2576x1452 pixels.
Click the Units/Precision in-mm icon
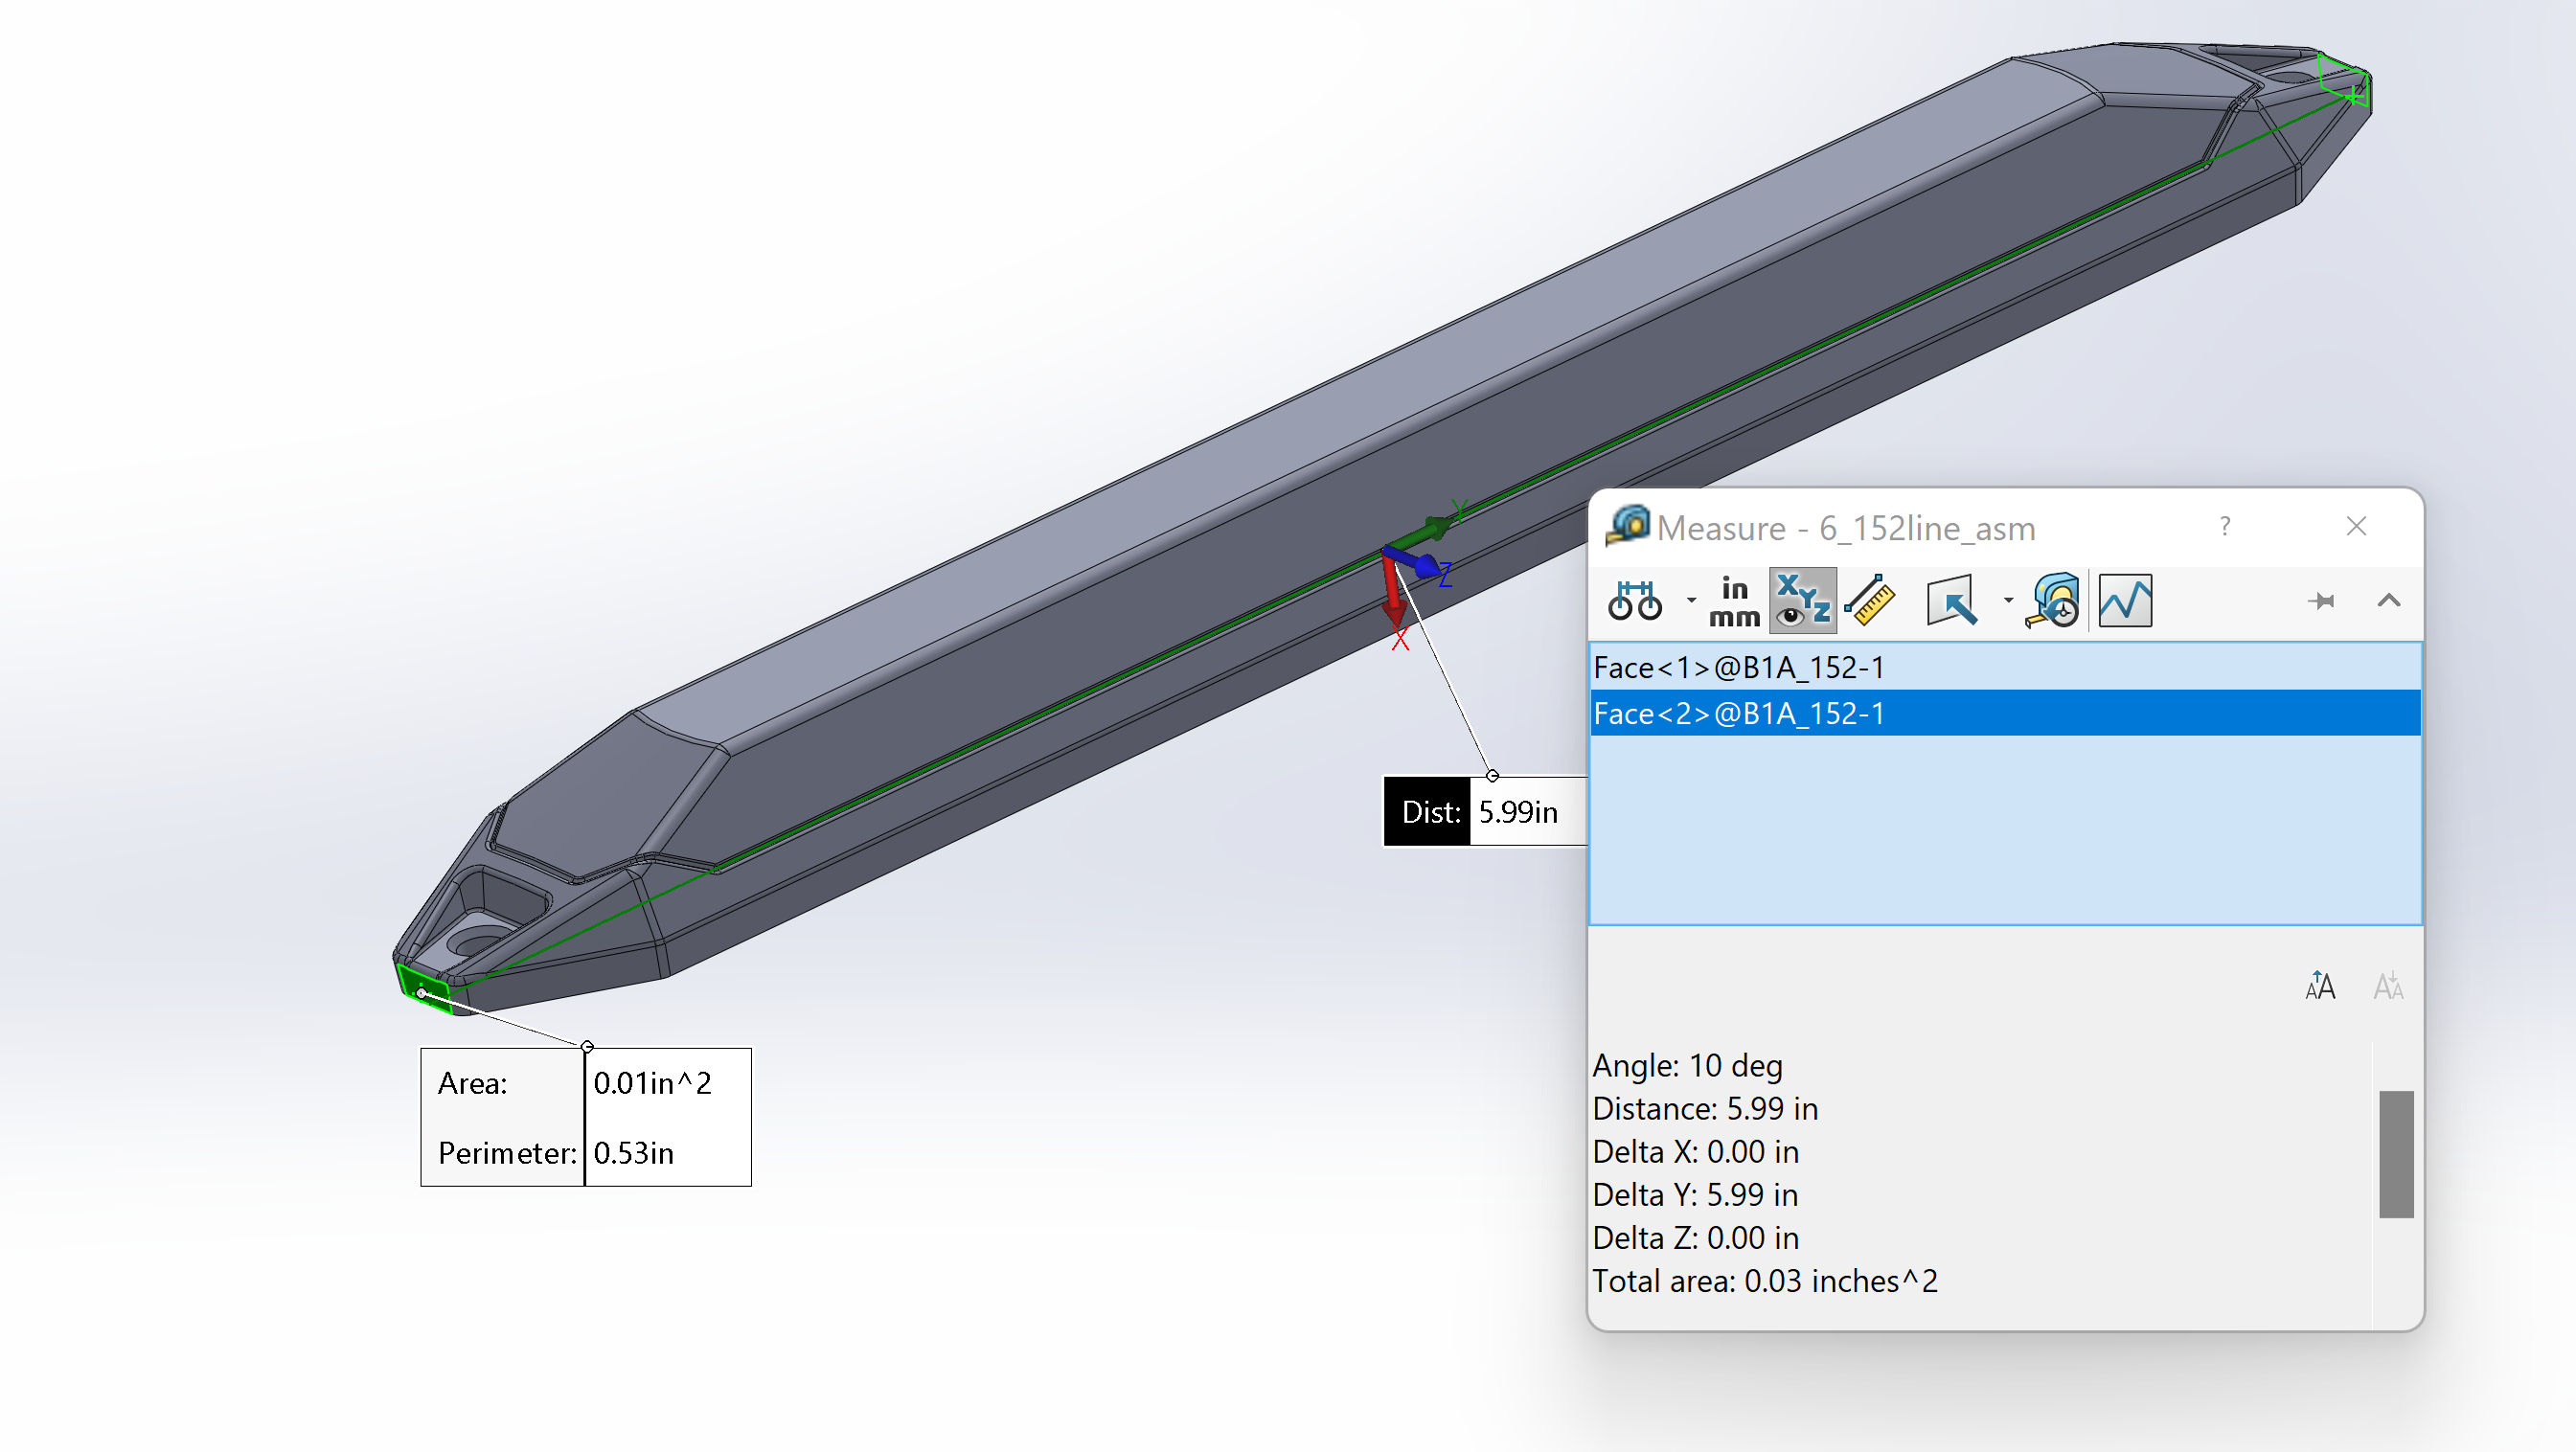coord(1733,602)
